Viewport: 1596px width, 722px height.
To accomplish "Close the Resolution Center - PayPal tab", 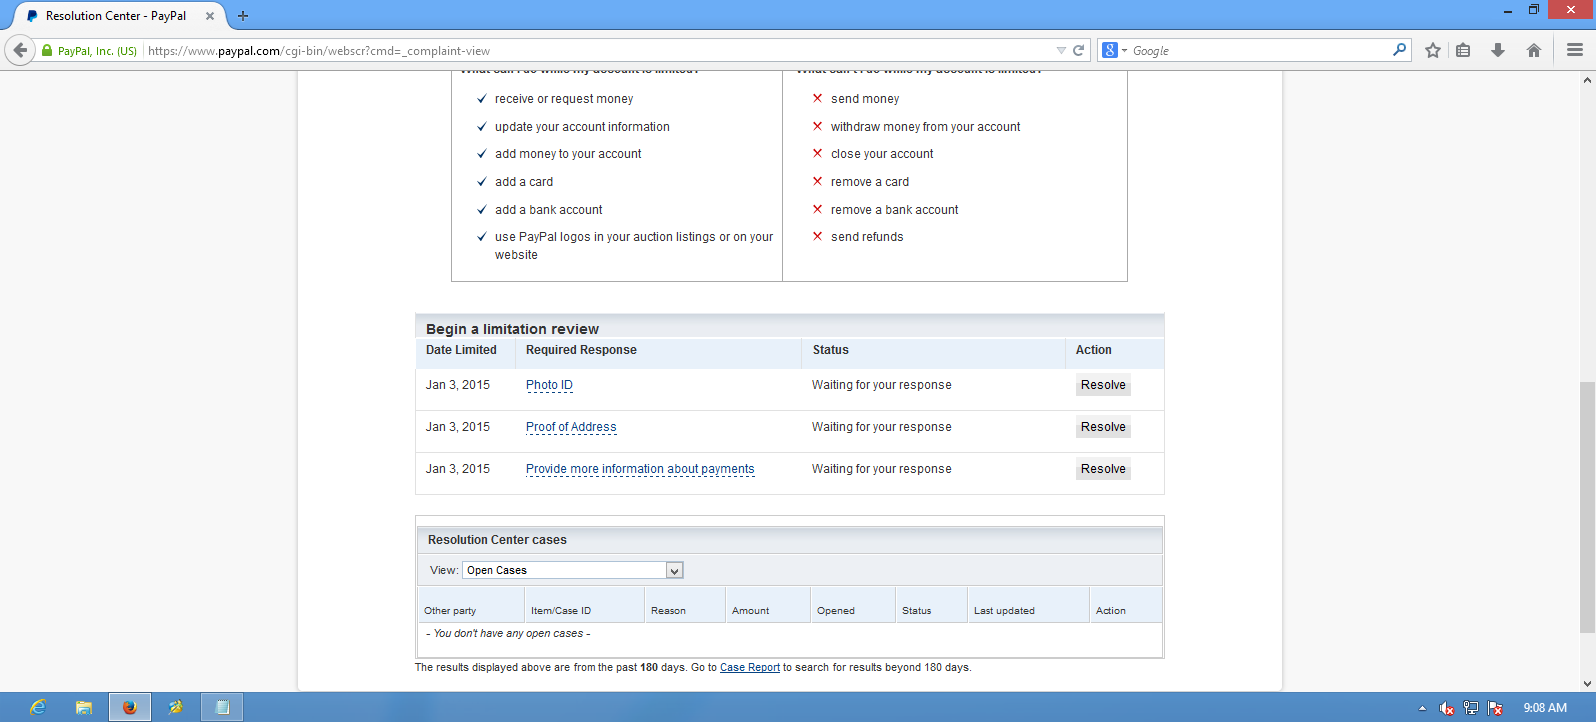I will [x=210, y=16].
